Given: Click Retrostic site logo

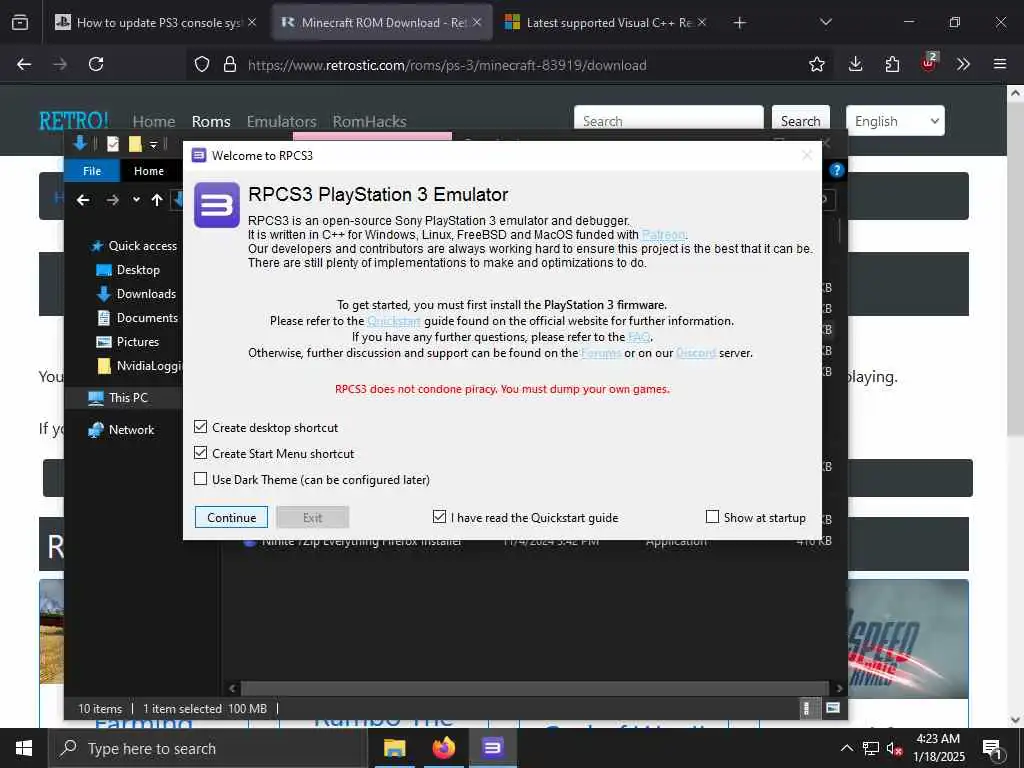Looking at the screenshot, I should coord(74,120).
